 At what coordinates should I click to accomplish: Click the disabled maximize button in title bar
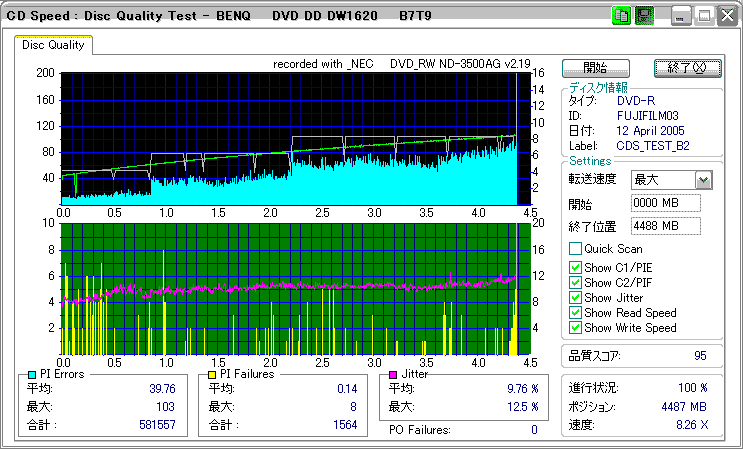704,16
